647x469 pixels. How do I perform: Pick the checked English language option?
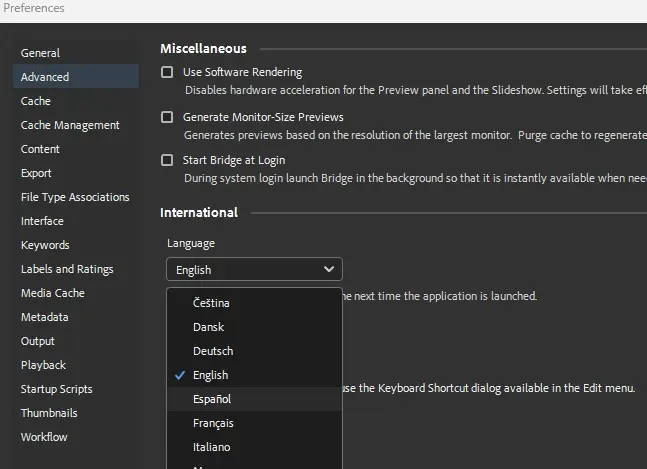254,375
